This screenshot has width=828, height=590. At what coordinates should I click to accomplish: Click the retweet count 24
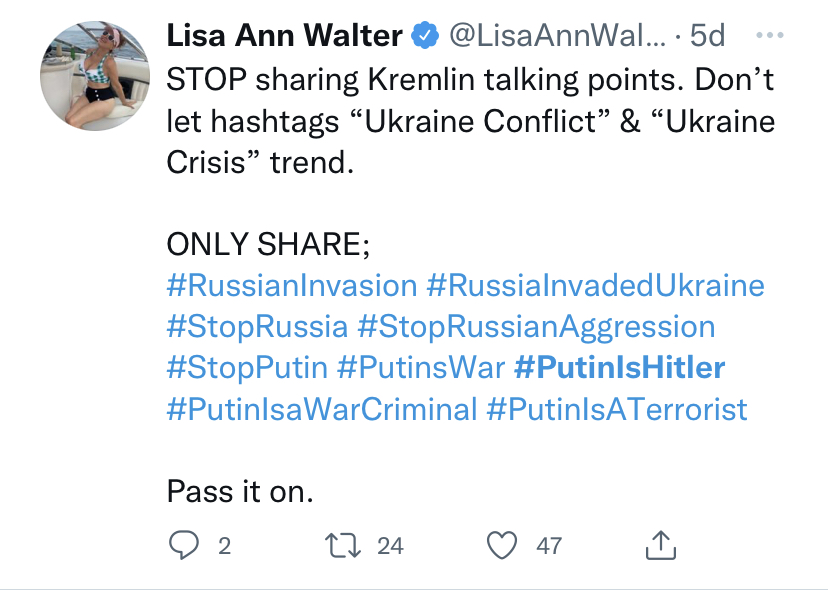(x=390, y=546)
